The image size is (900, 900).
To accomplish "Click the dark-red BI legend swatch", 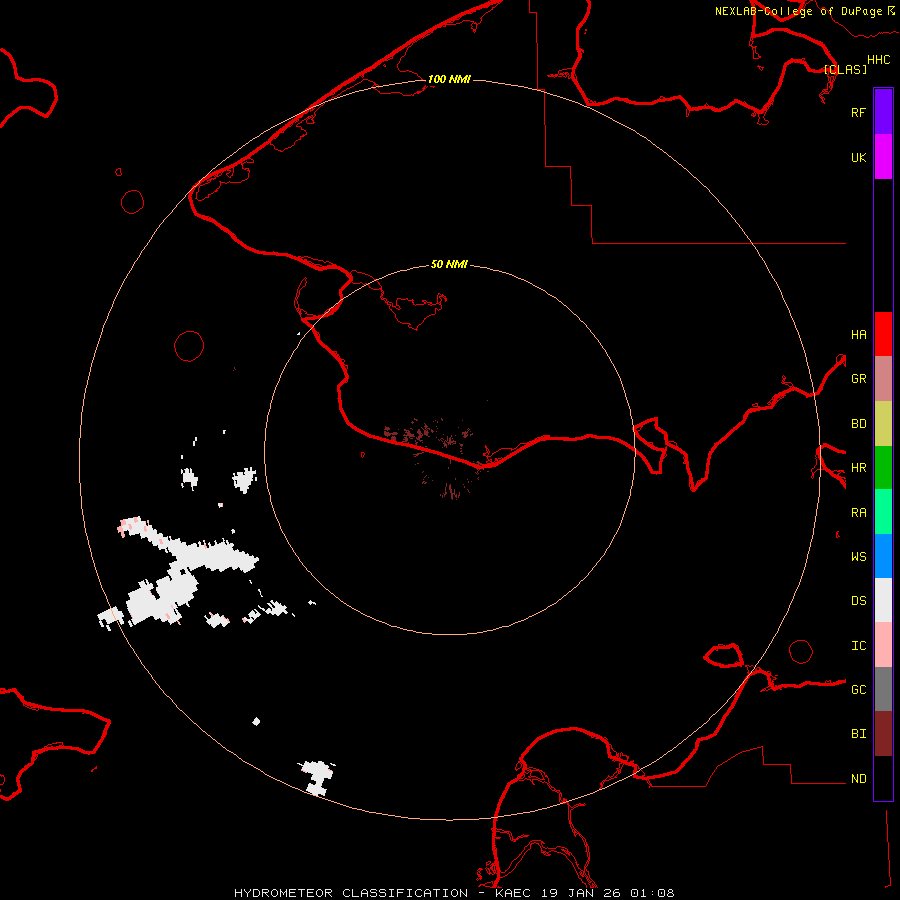I will point(883,734).
